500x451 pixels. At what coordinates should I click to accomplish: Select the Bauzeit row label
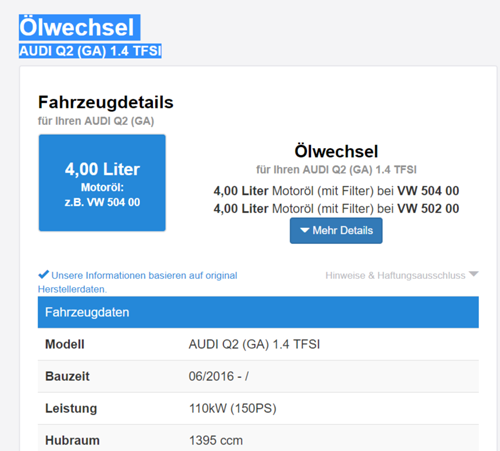tap(67, 376)
